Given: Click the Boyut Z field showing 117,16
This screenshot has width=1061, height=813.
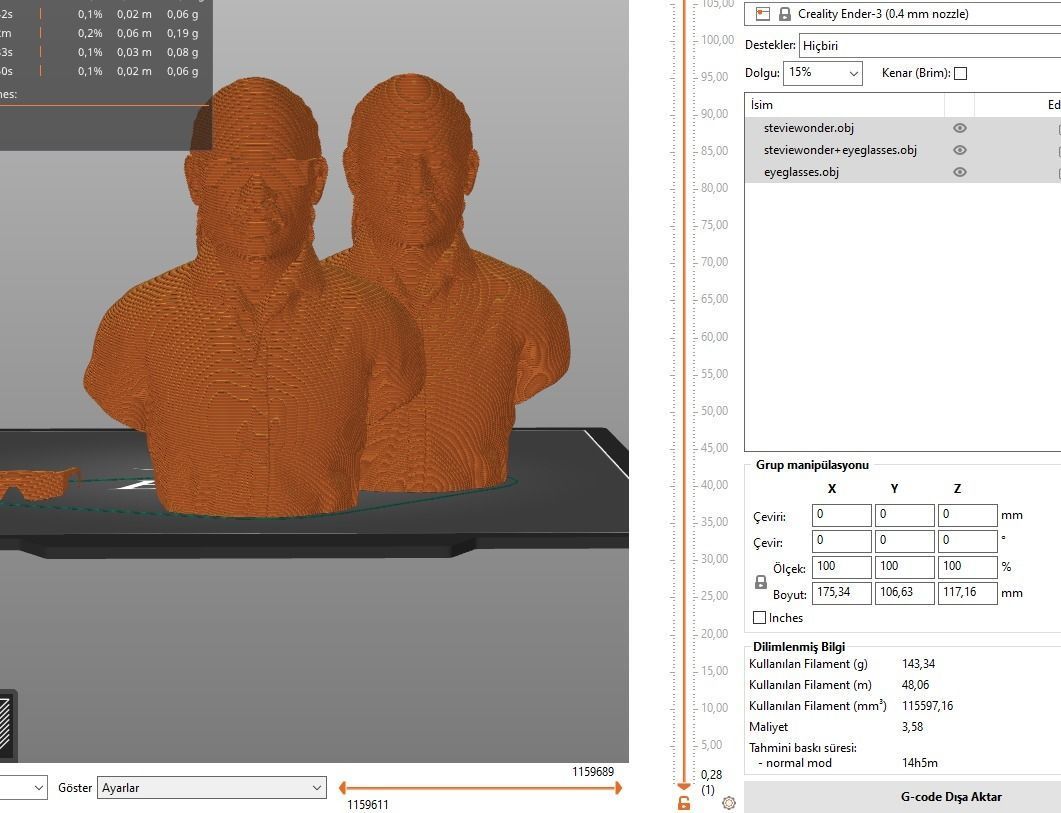Looking at the screenshot, I should pyautogui.click(x=968, y=593).
